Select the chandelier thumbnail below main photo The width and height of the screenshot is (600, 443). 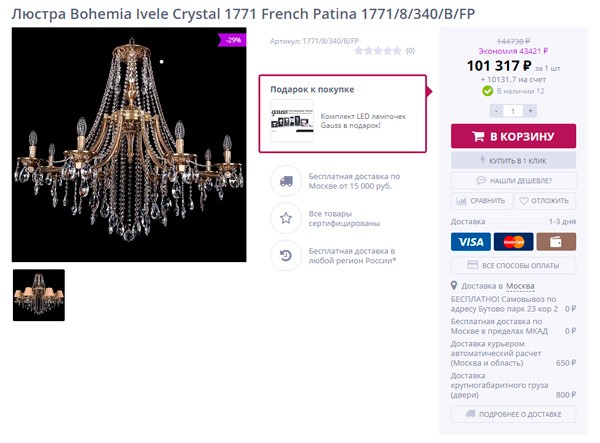tap(39, 295)
